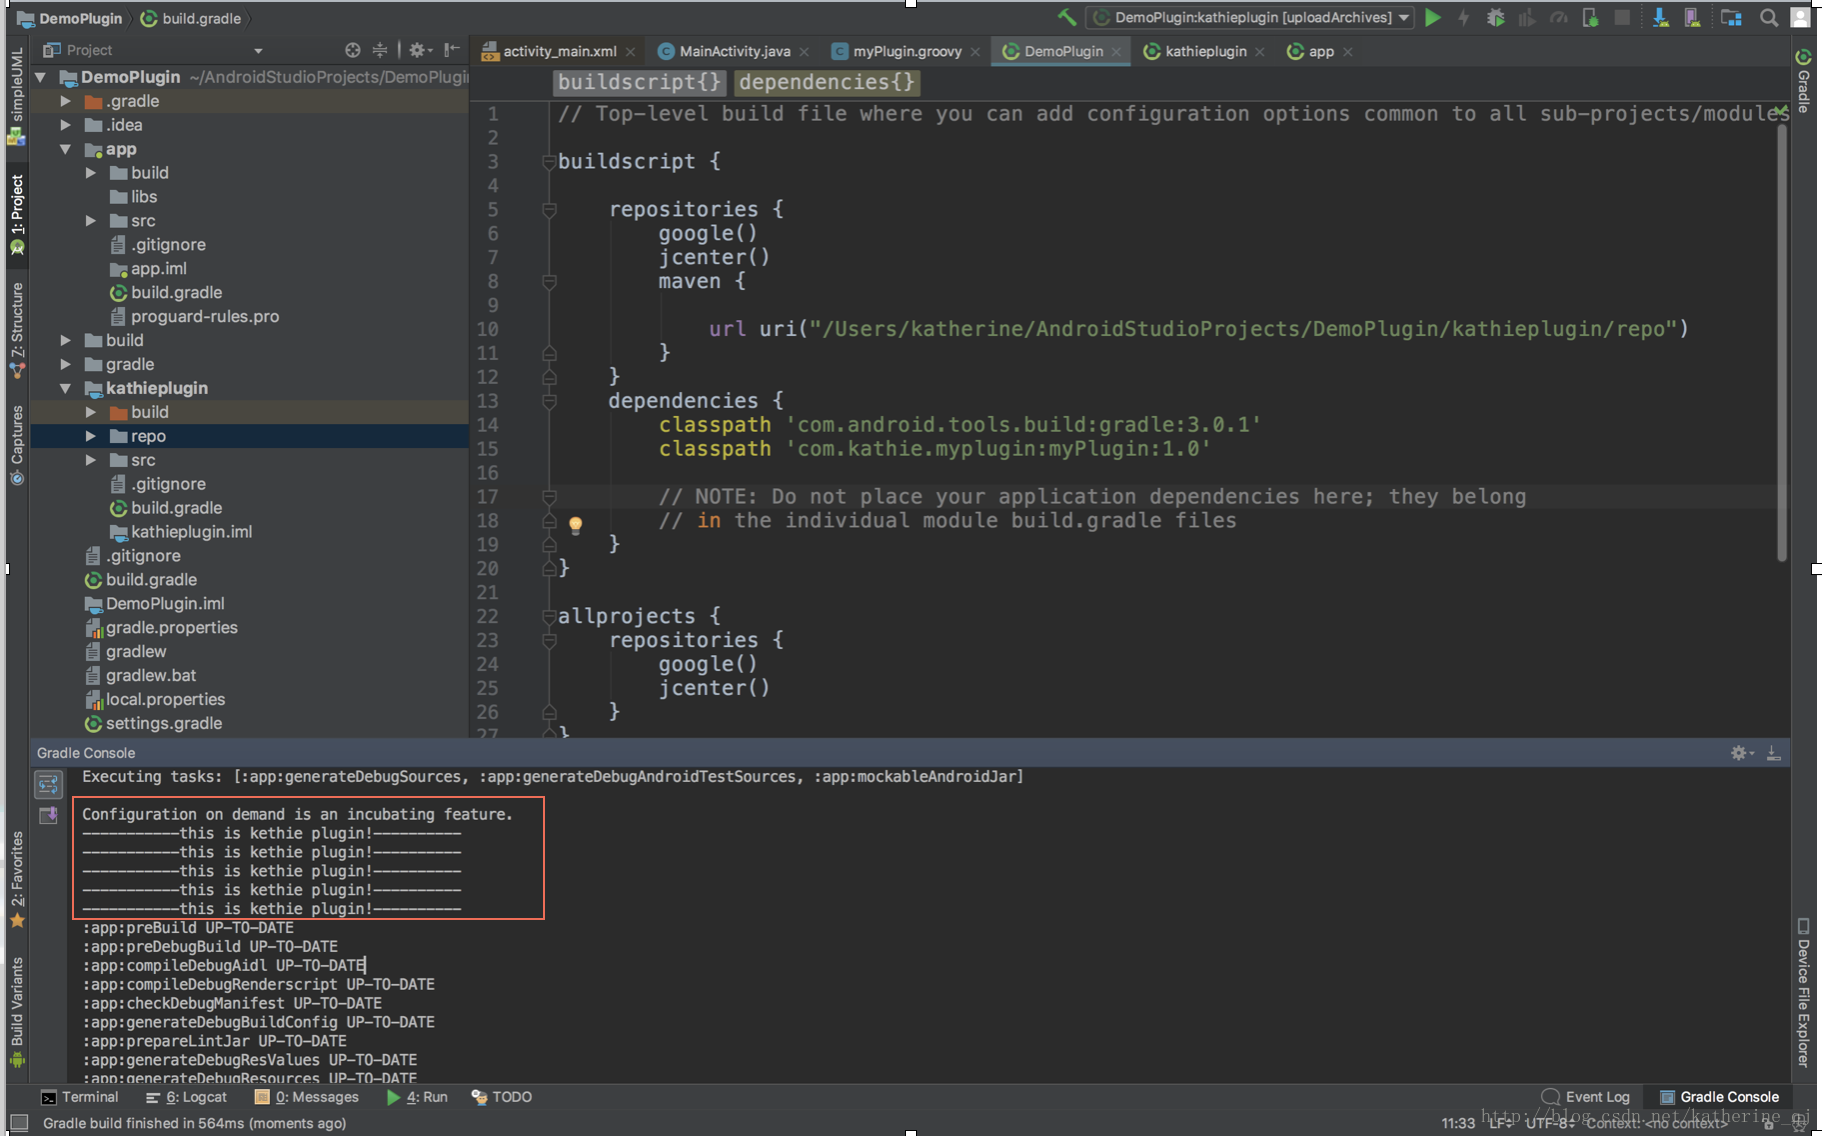Open the Device File Explorer panel
This screenshot has height=1136, width=1822.
click(x=1803, y=993)
